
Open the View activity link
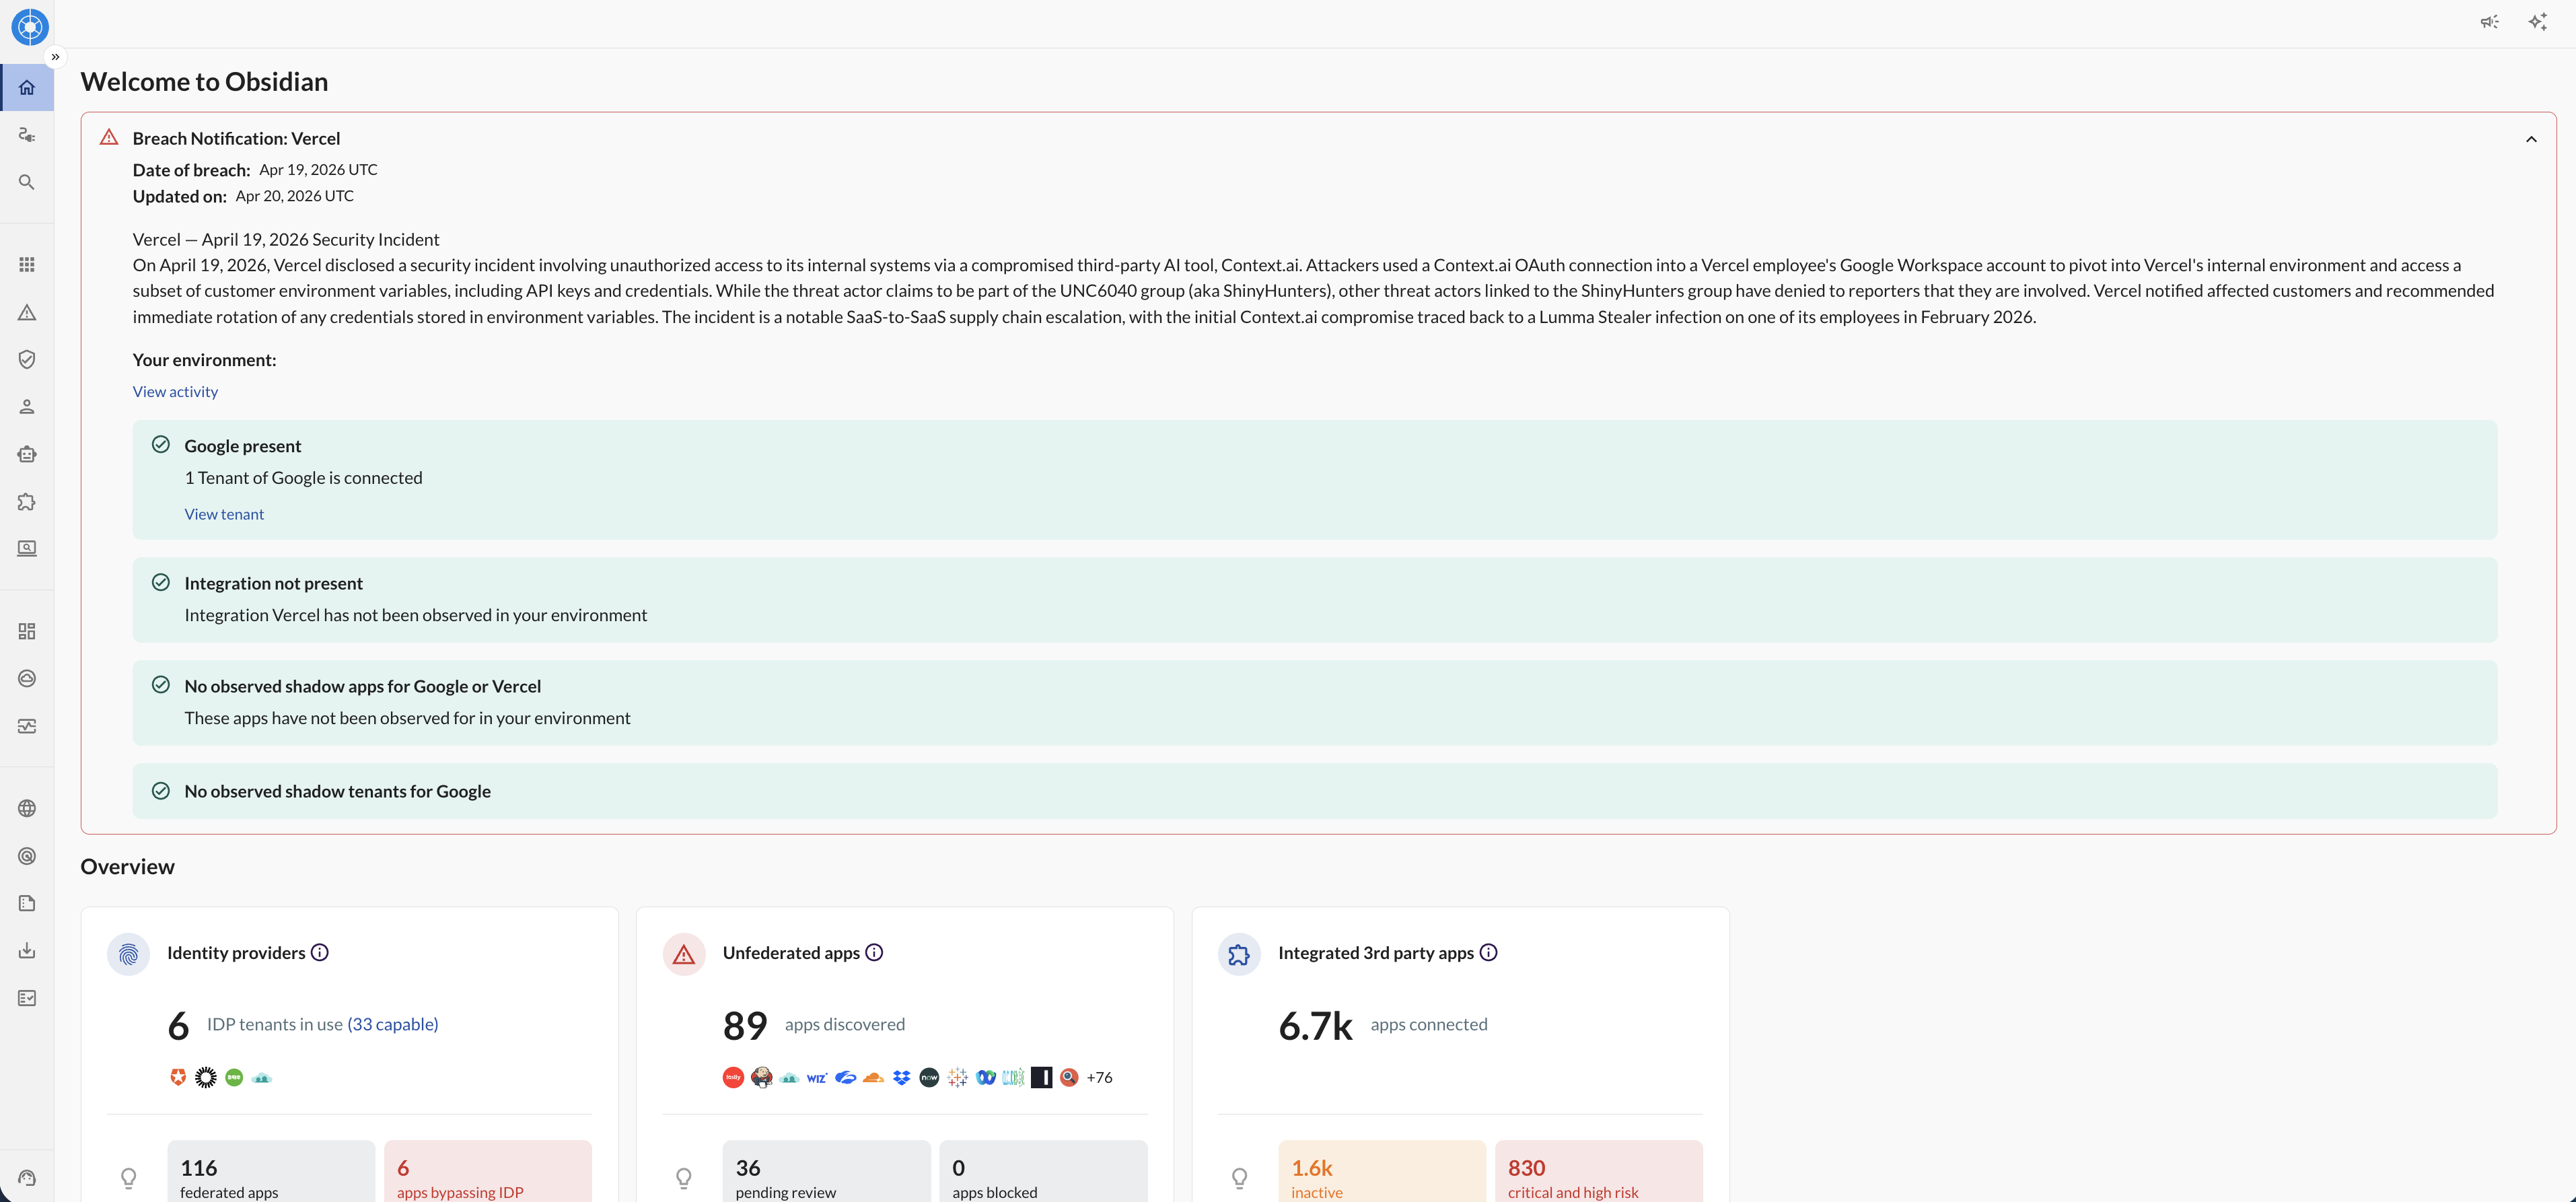[175, 392]
